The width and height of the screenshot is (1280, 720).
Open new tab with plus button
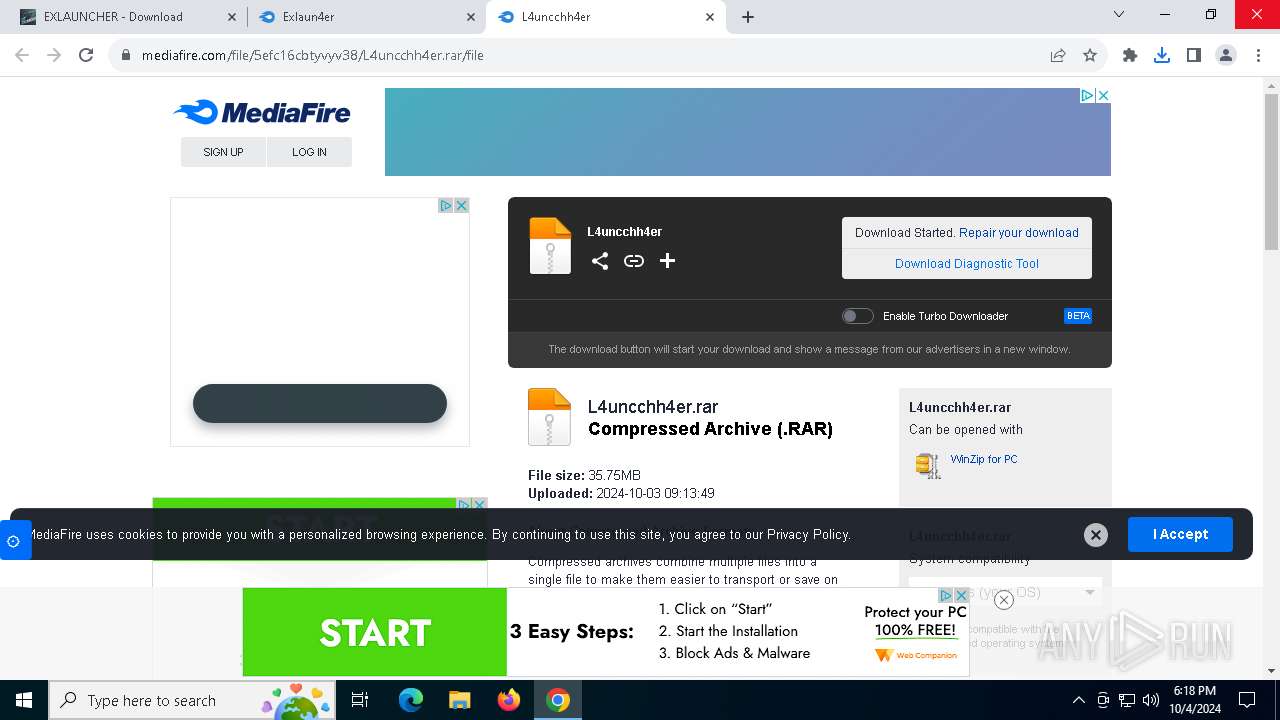click(x=748, y=17)
